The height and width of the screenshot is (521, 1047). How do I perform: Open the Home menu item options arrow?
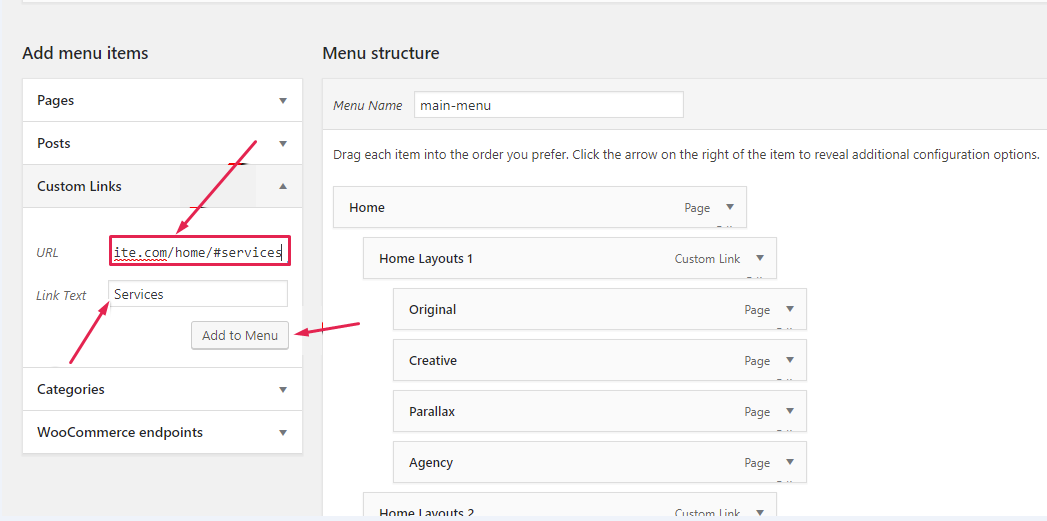tap(730, 207)
